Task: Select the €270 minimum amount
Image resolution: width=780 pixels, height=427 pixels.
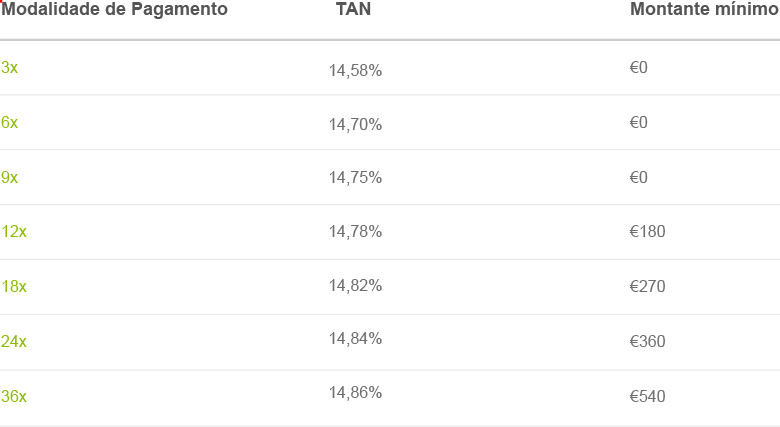Action: coord(647,287)
